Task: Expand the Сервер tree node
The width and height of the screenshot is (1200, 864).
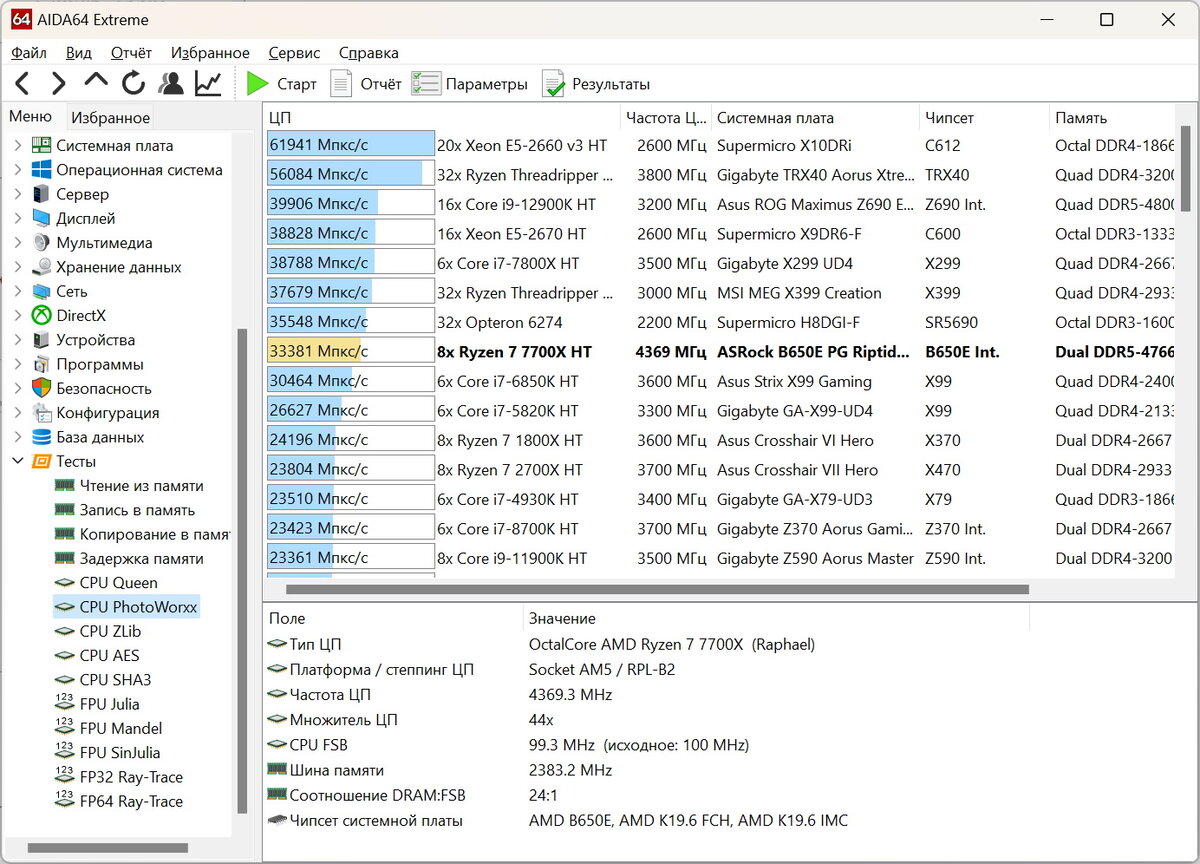Action: (17, 194)
